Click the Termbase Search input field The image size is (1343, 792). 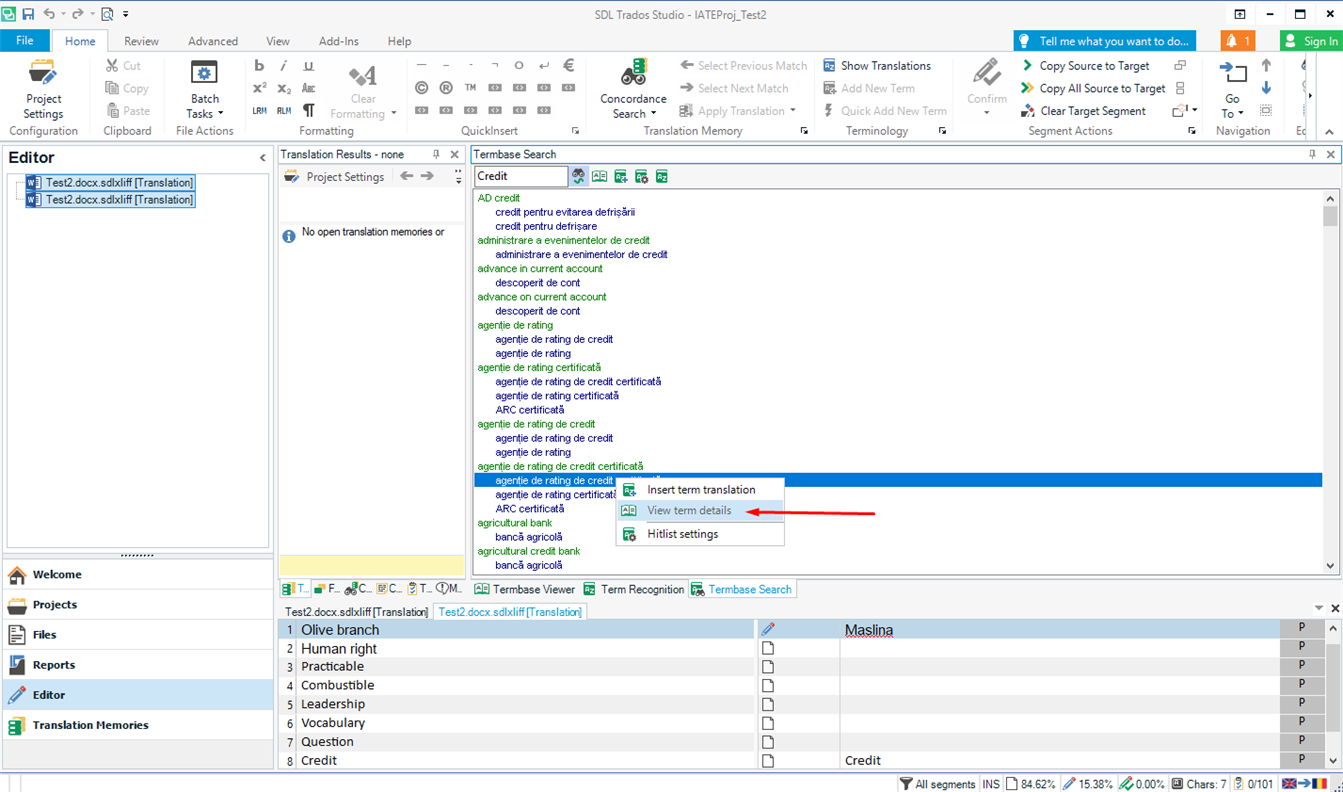[x=520, y=176]
